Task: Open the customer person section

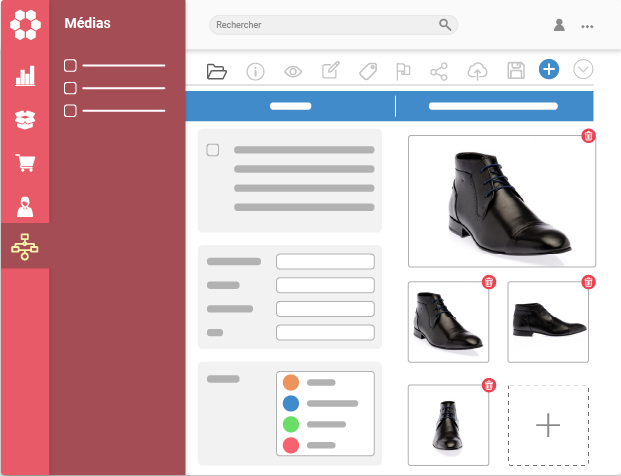Action: pyautogui.click(x=25, y=206)
